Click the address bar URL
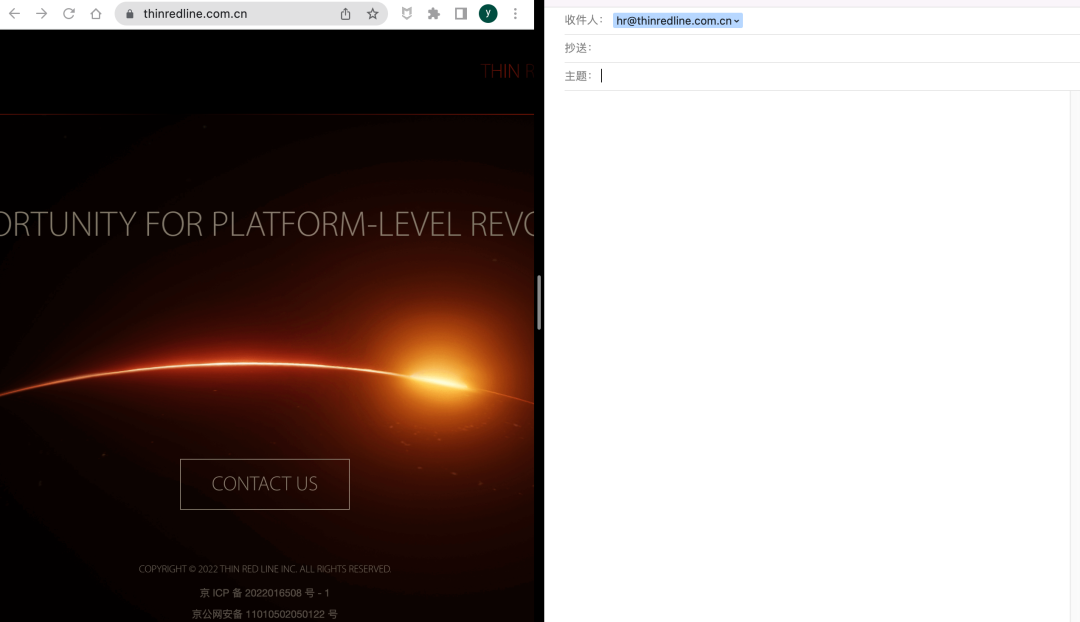 point(195,14)
